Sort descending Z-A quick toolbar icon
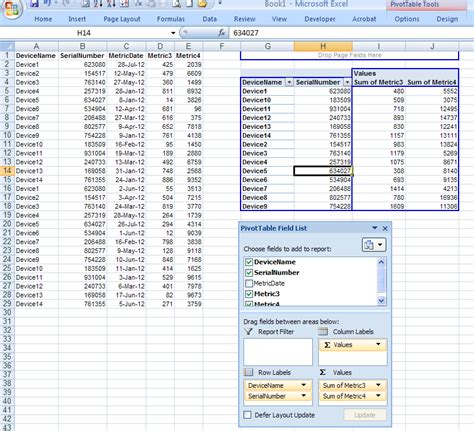Viewport: 474px width, 431px height. [110, 4]
